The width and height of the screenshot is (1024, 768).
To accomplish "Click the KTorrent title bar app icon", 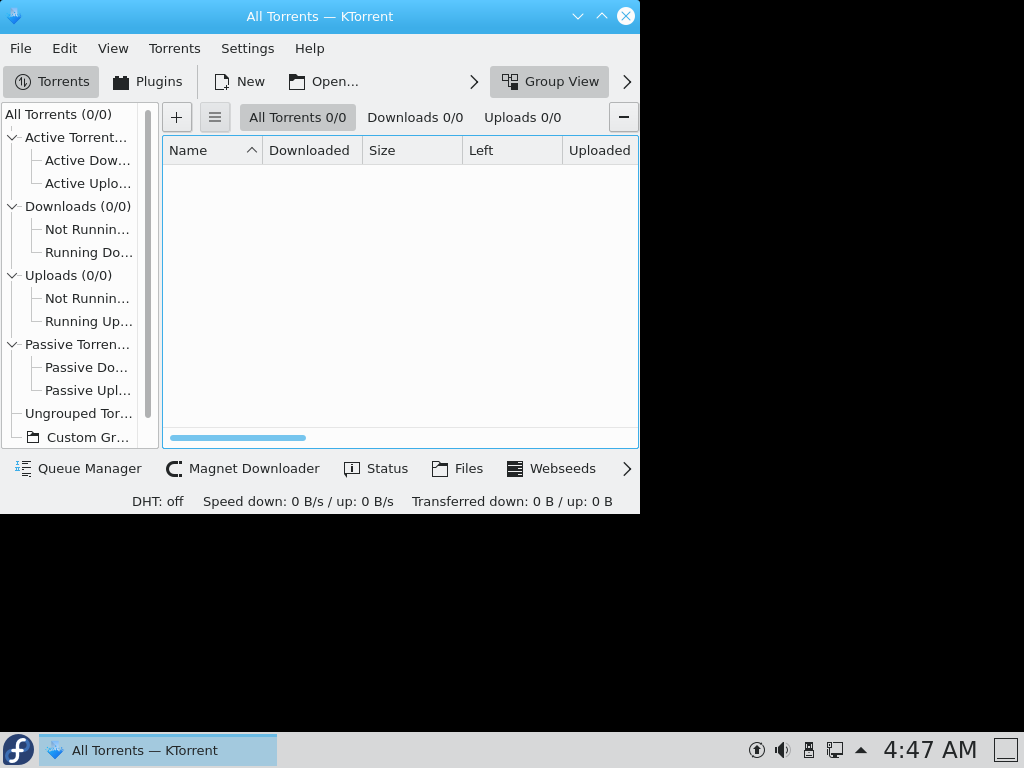I will coord(14,16).
